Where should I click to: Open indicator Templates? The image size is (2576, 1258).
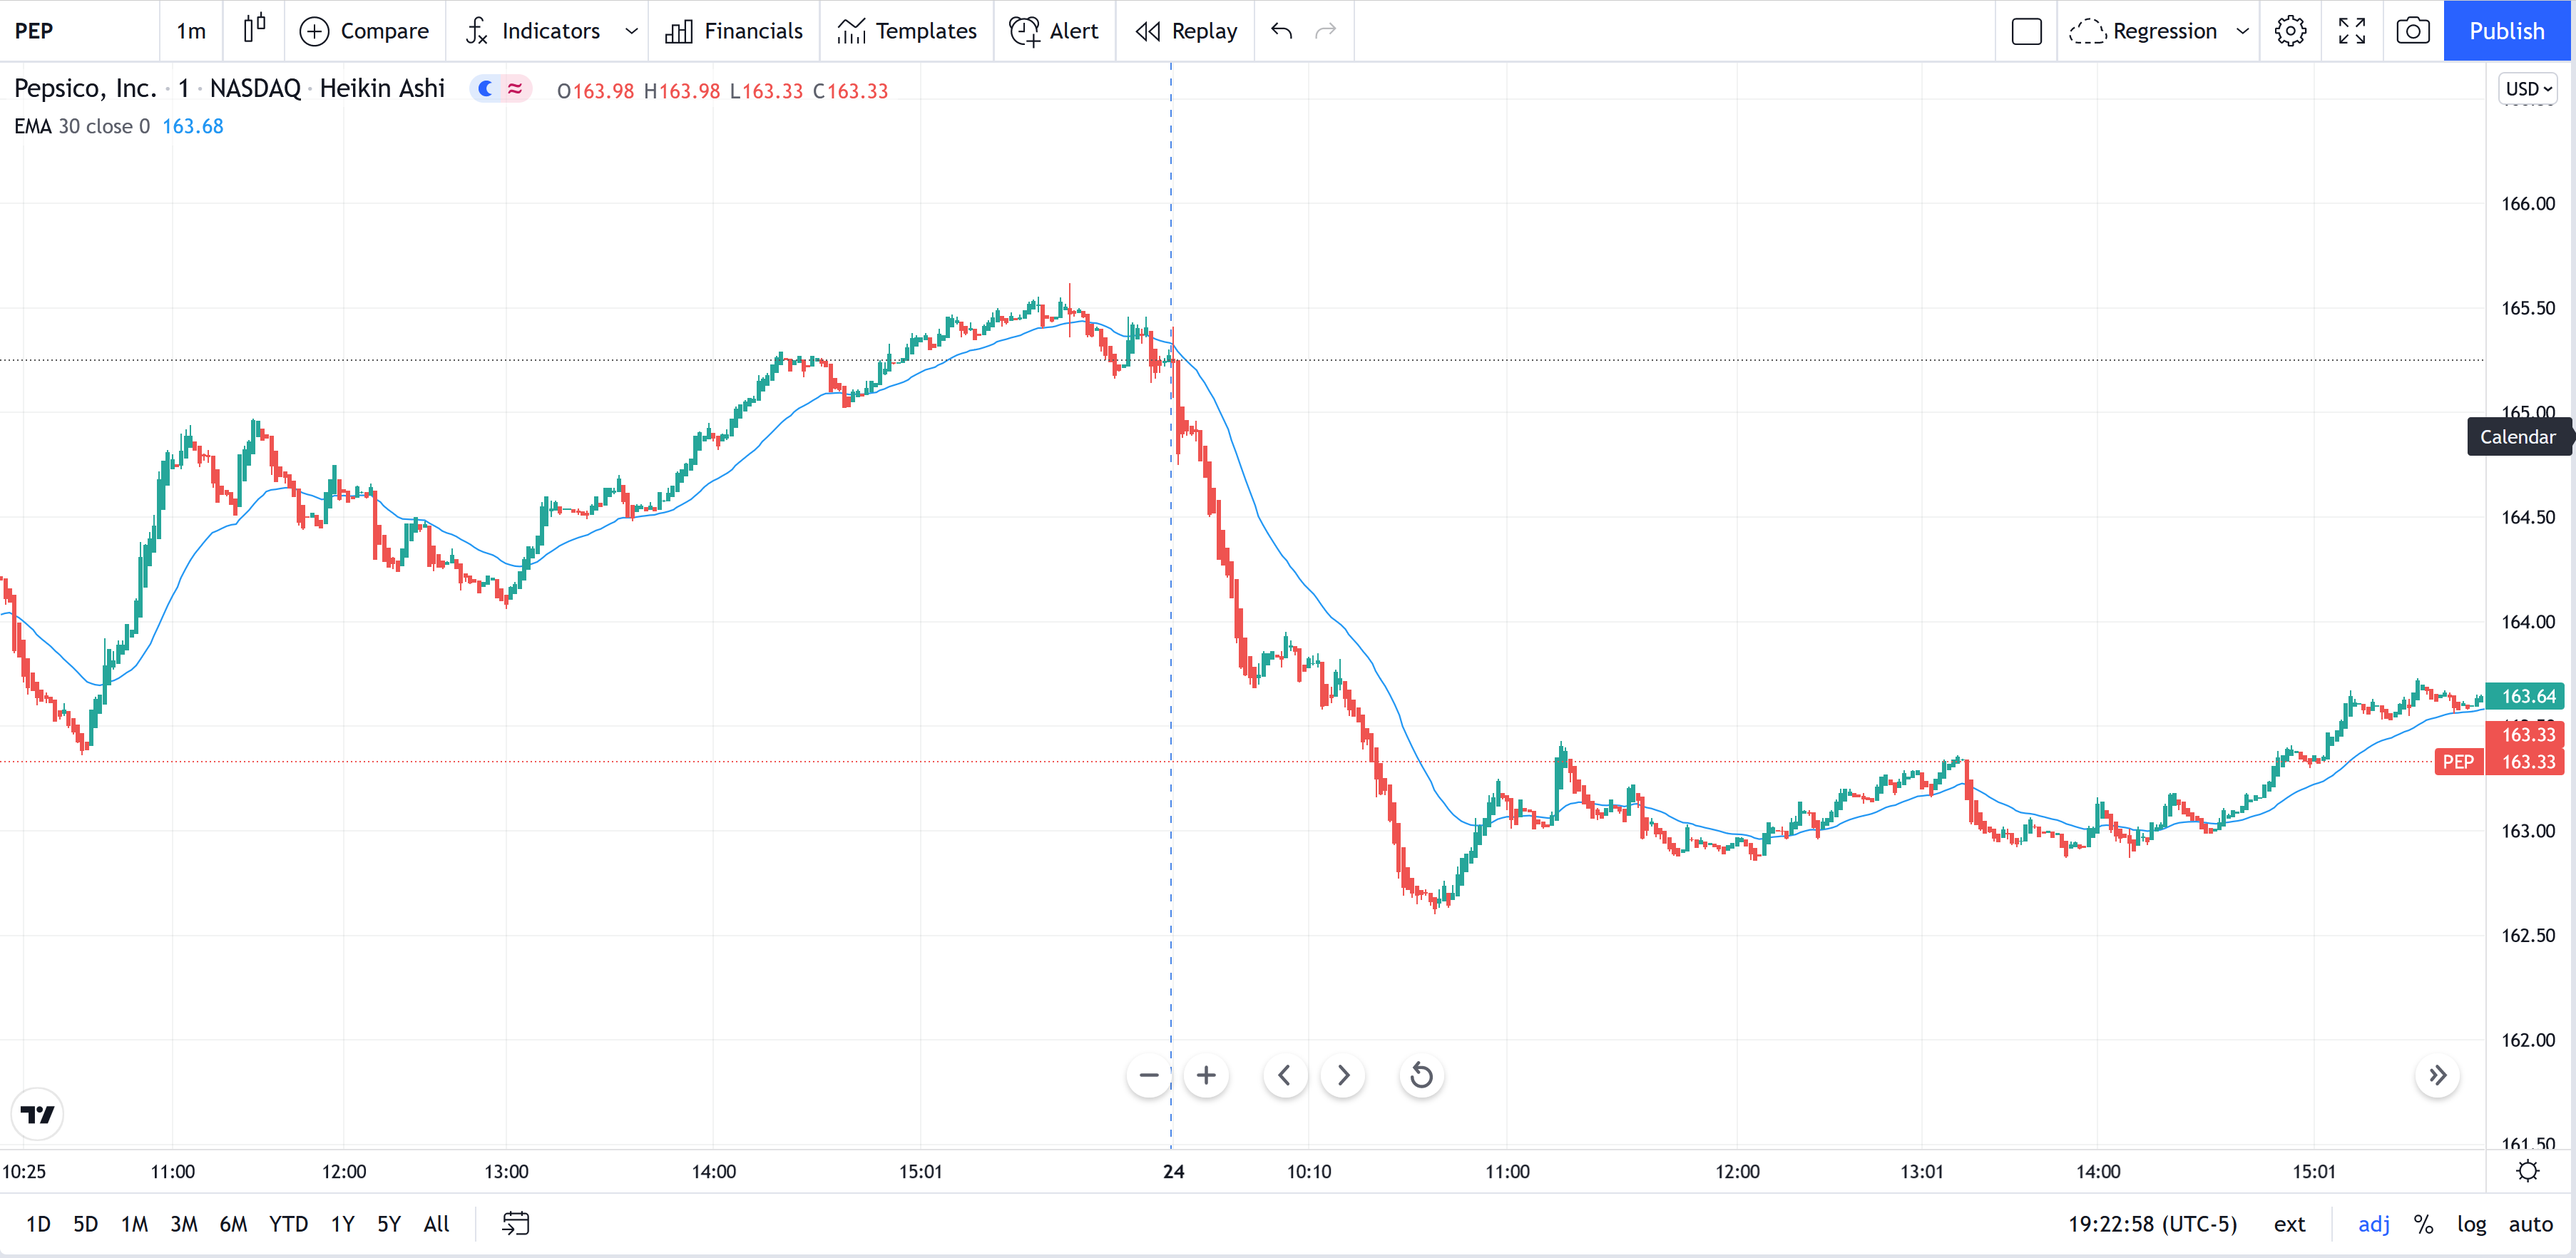pos(907,31)
